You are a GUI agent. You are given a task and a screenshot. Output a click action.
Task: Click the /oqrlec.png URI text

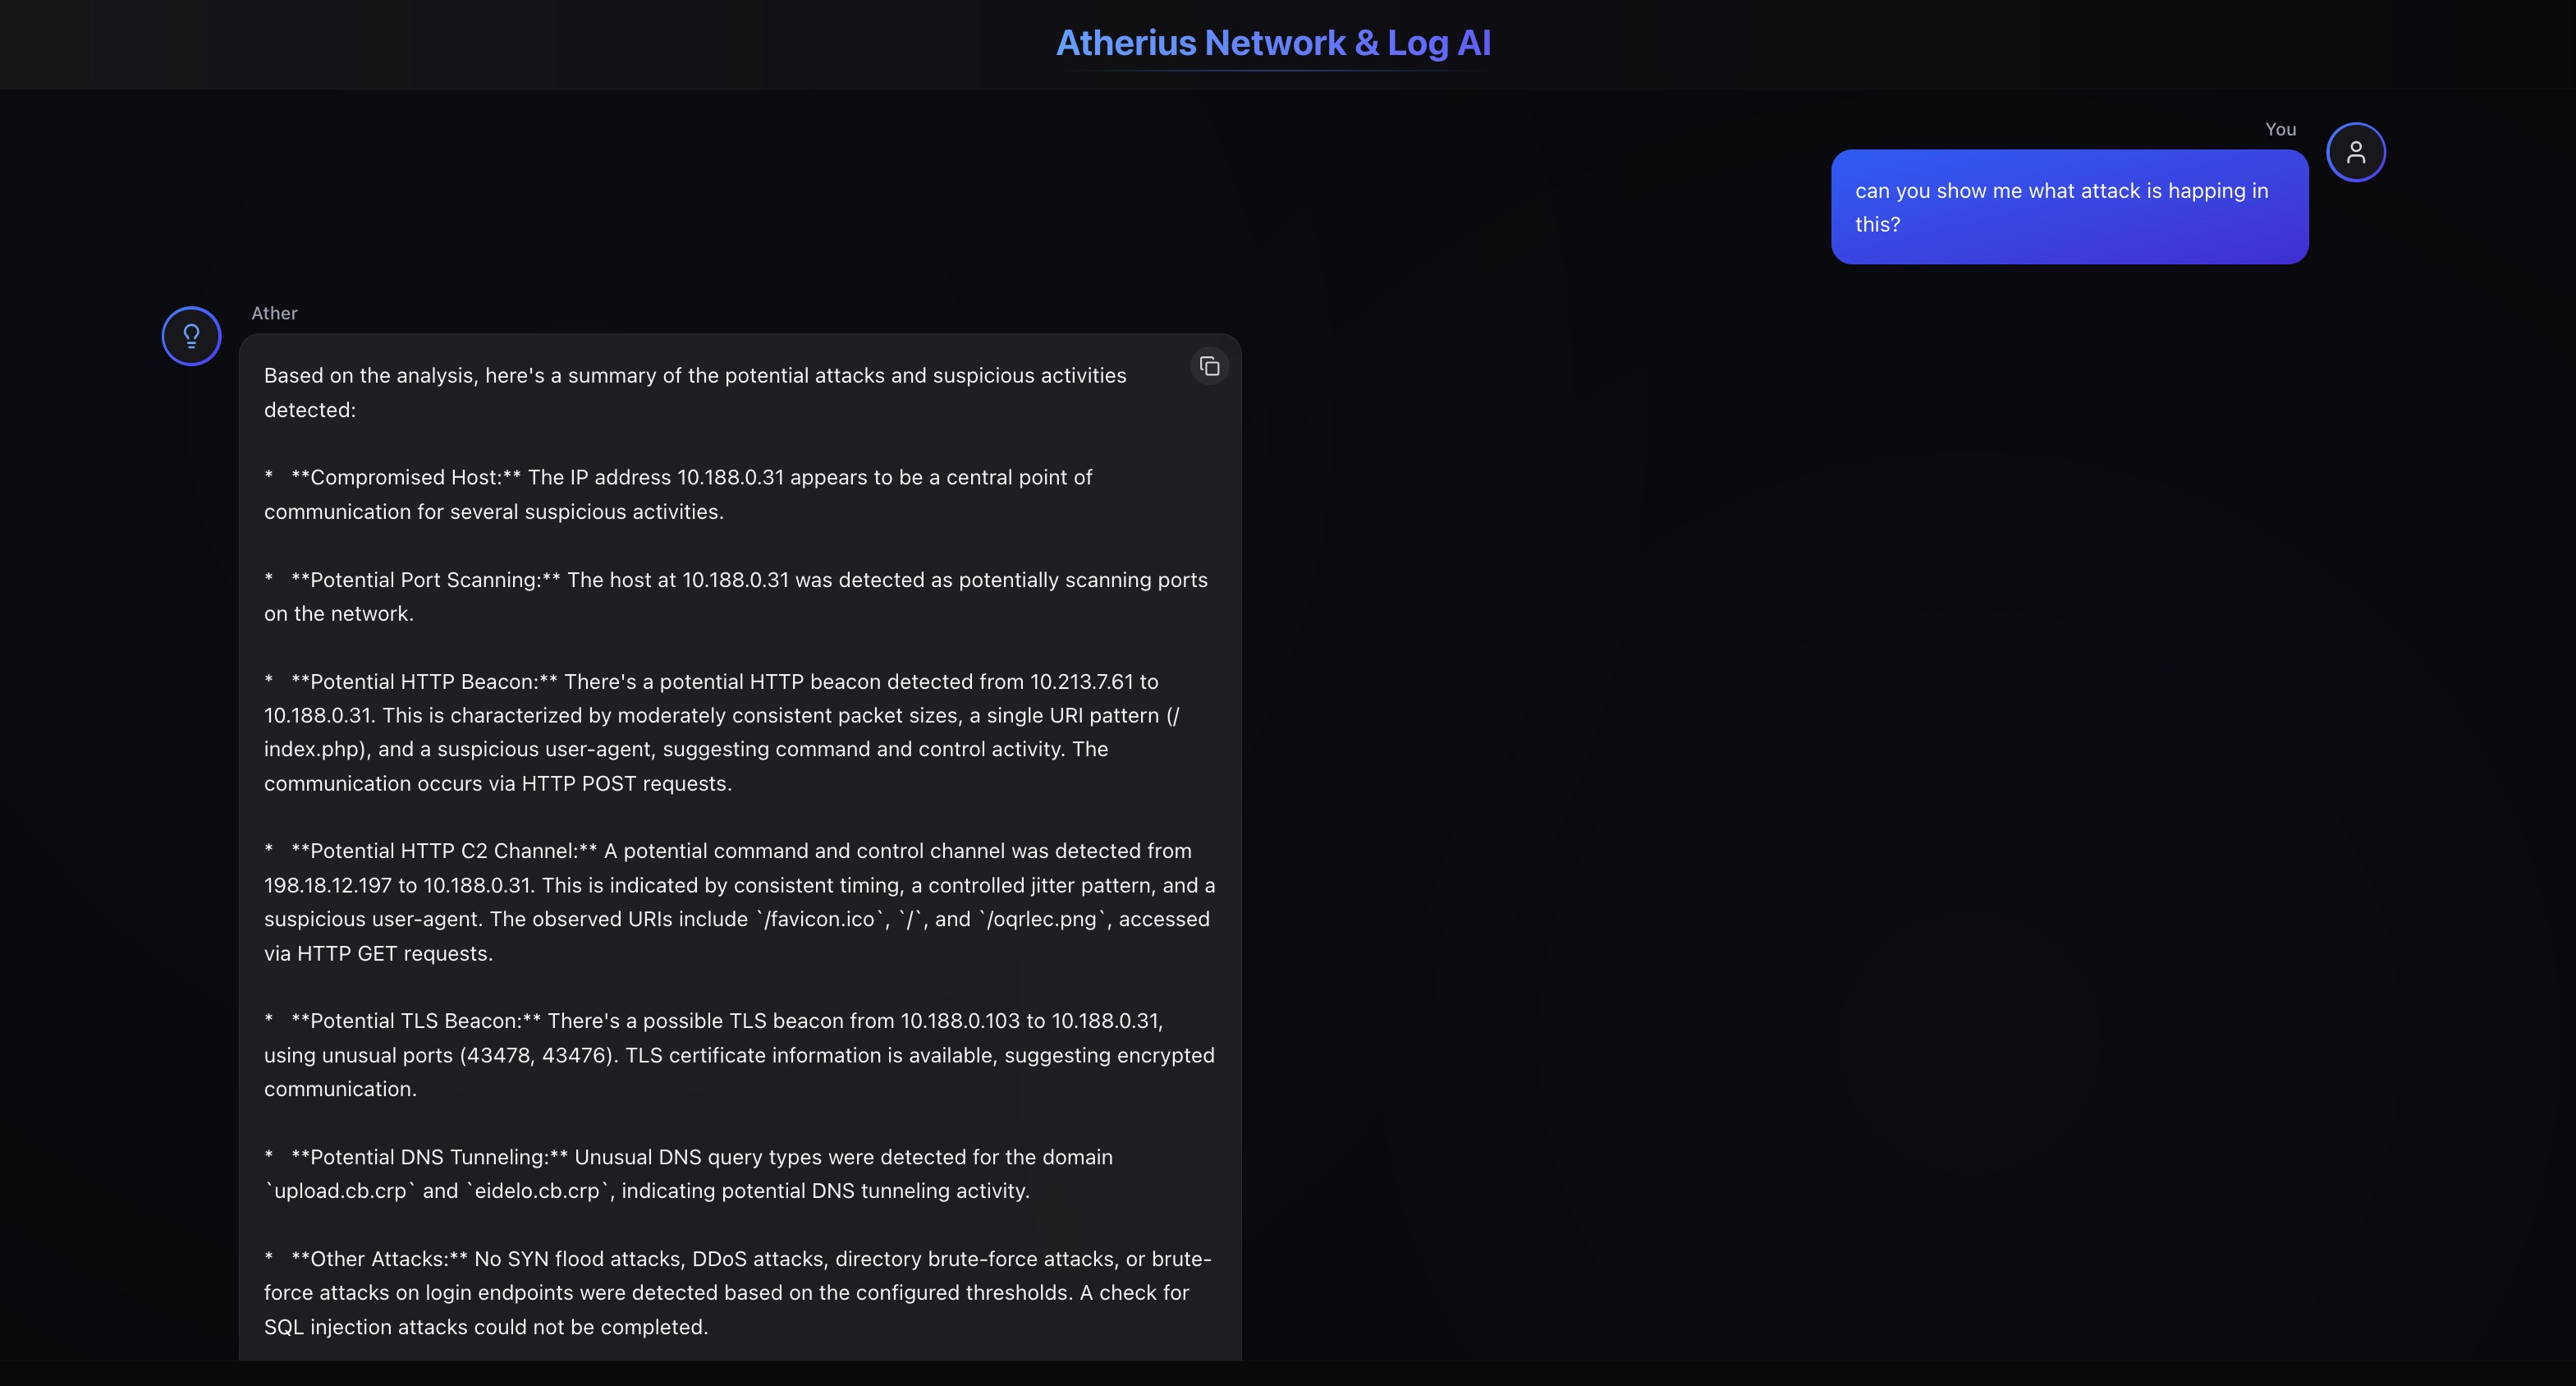coord(1042,919)
